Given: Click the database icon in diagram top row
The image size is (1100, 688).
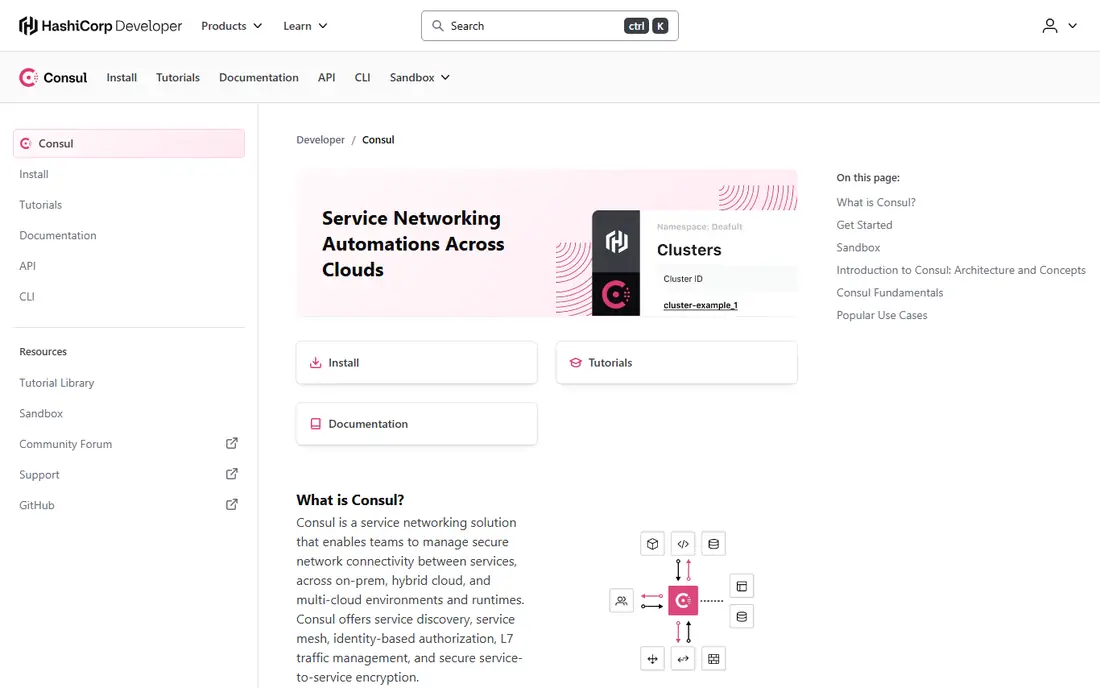Looking at the screenshot, I should (713, 544).
